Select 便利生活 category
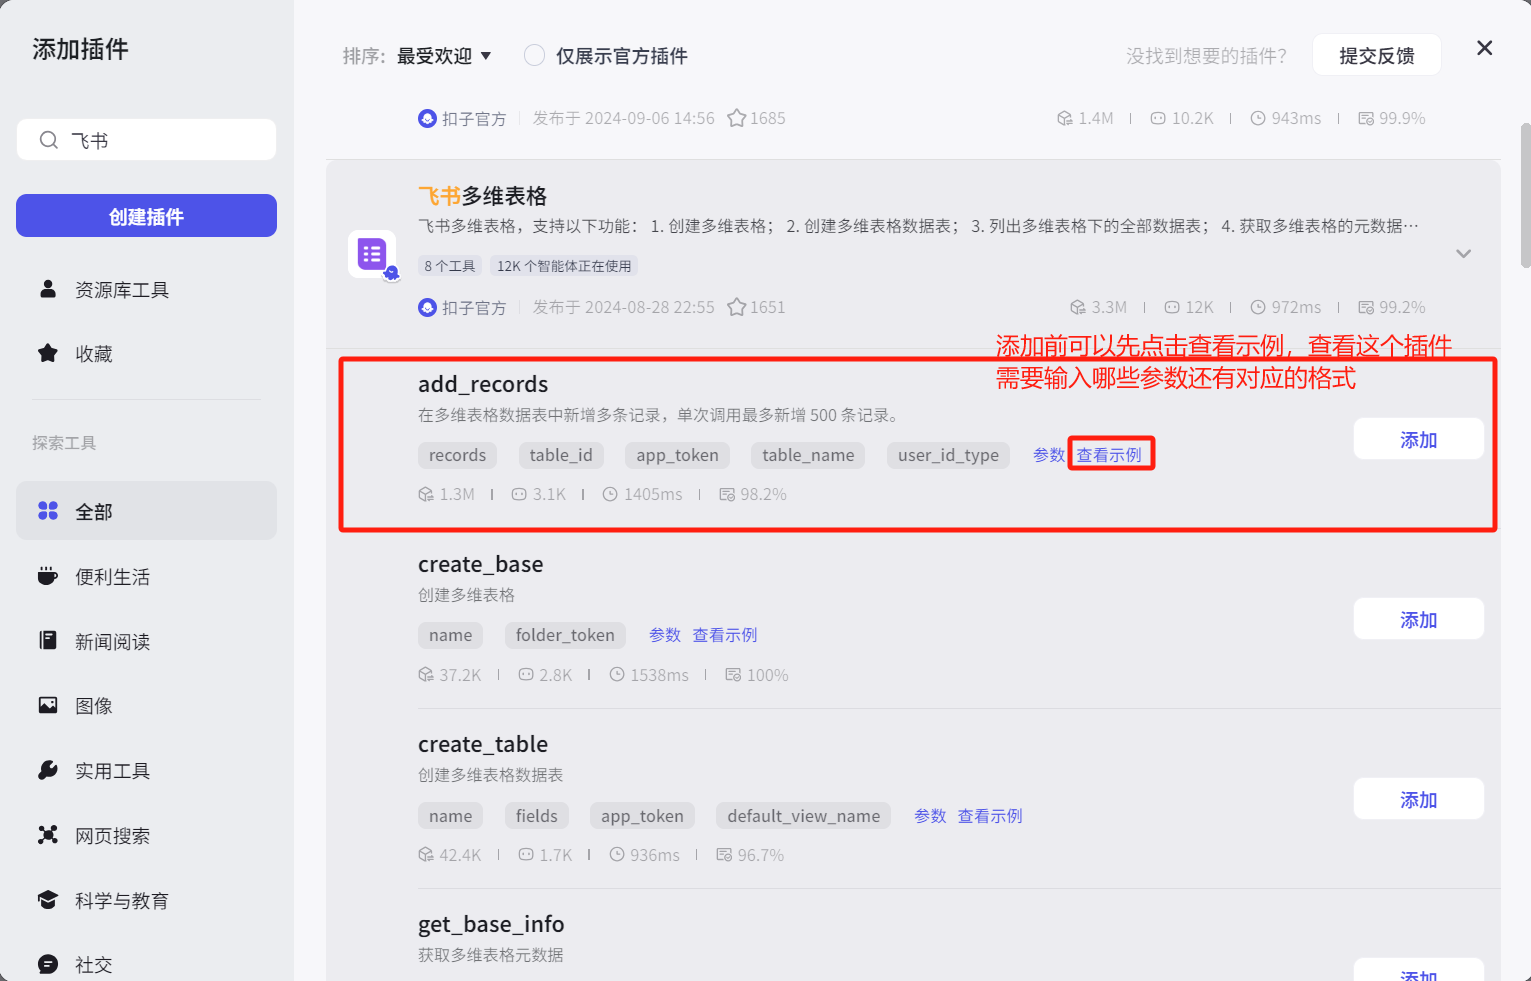Image resolution: width=1531 pixels, height=981 pixels. coord(146,576)
